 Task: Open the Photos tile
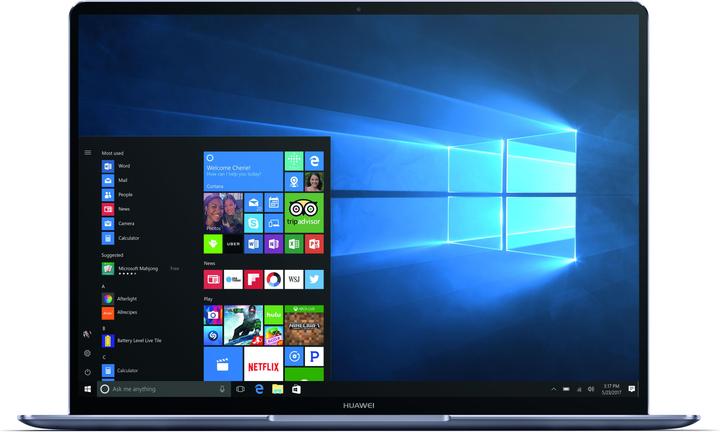[223, 213]
